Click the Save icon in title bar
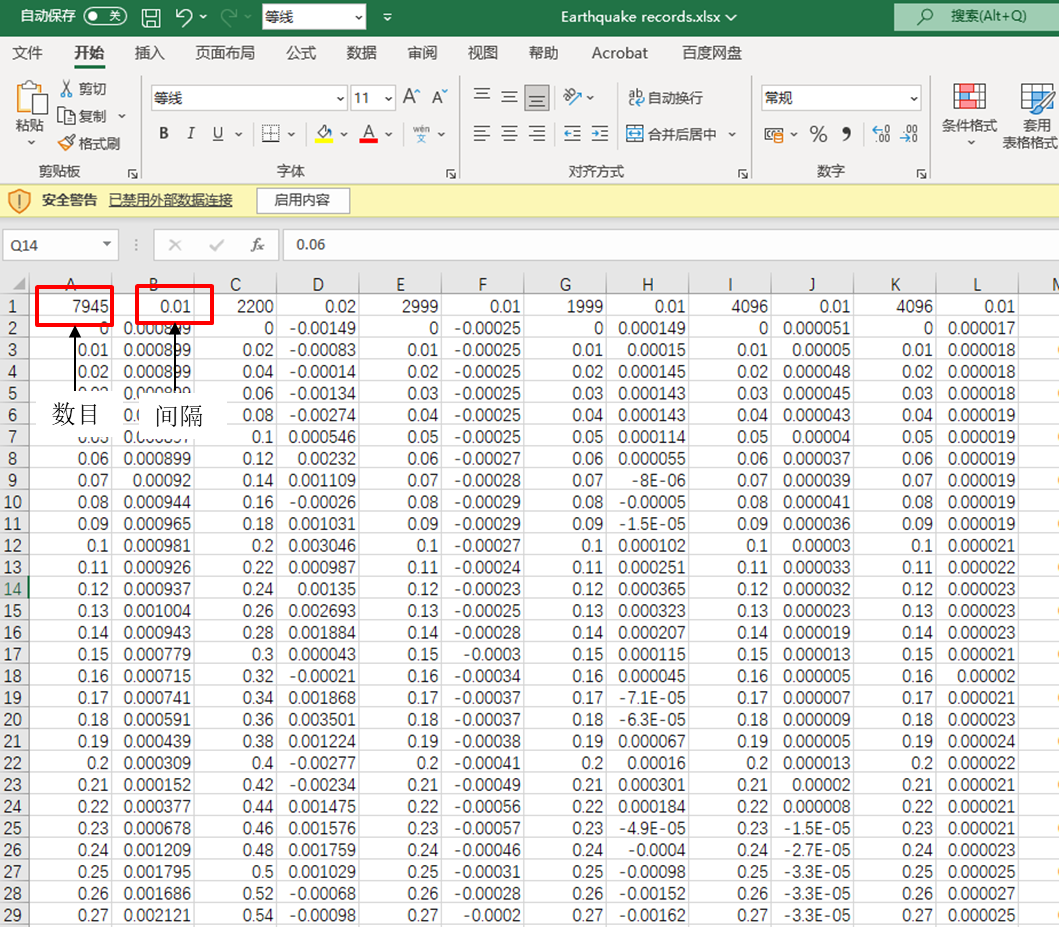Image resolution: width=1059 pixels, height=927 pixels. coord(151,18)
